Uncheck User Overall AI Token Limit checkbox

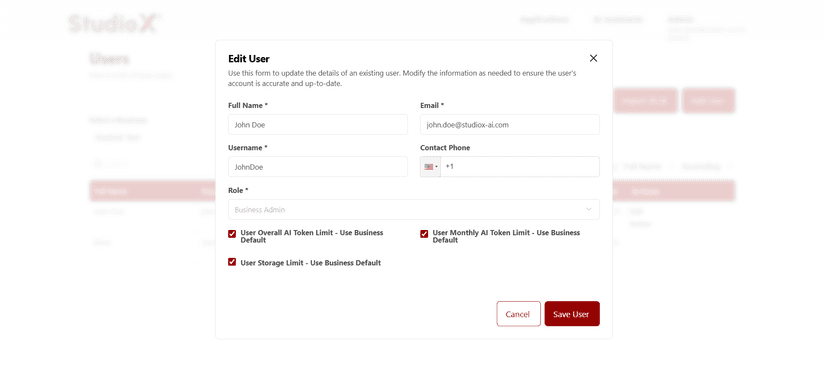(x=232, y=234)
